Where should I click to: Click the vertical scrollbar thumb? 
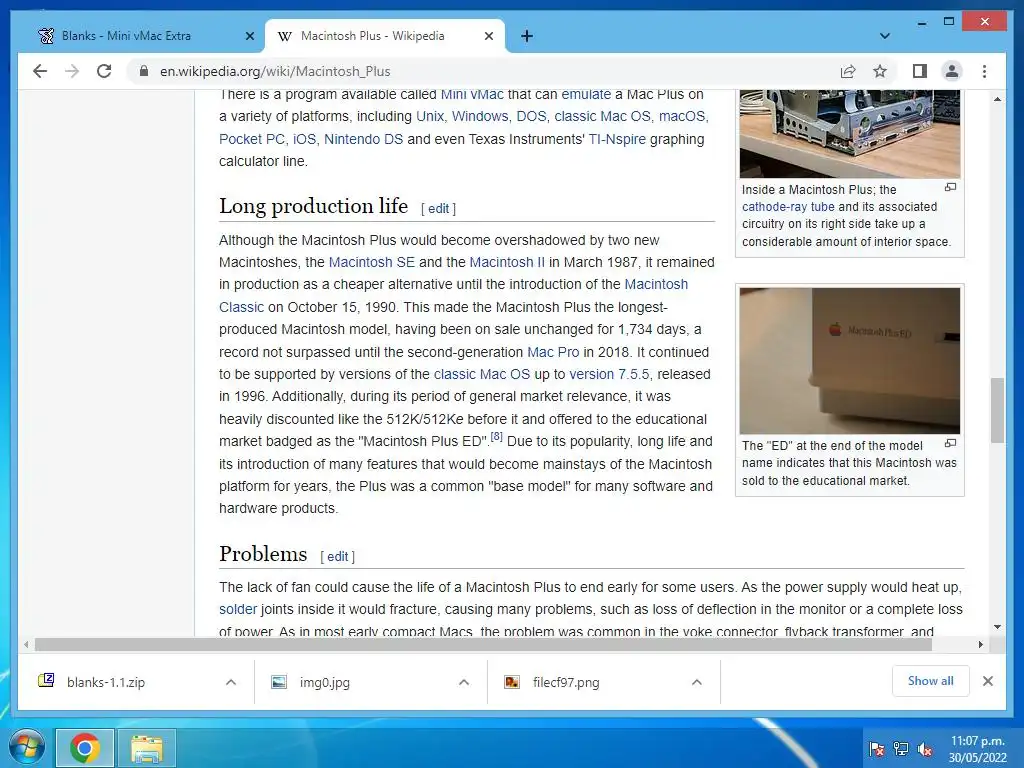coord(997,410)
